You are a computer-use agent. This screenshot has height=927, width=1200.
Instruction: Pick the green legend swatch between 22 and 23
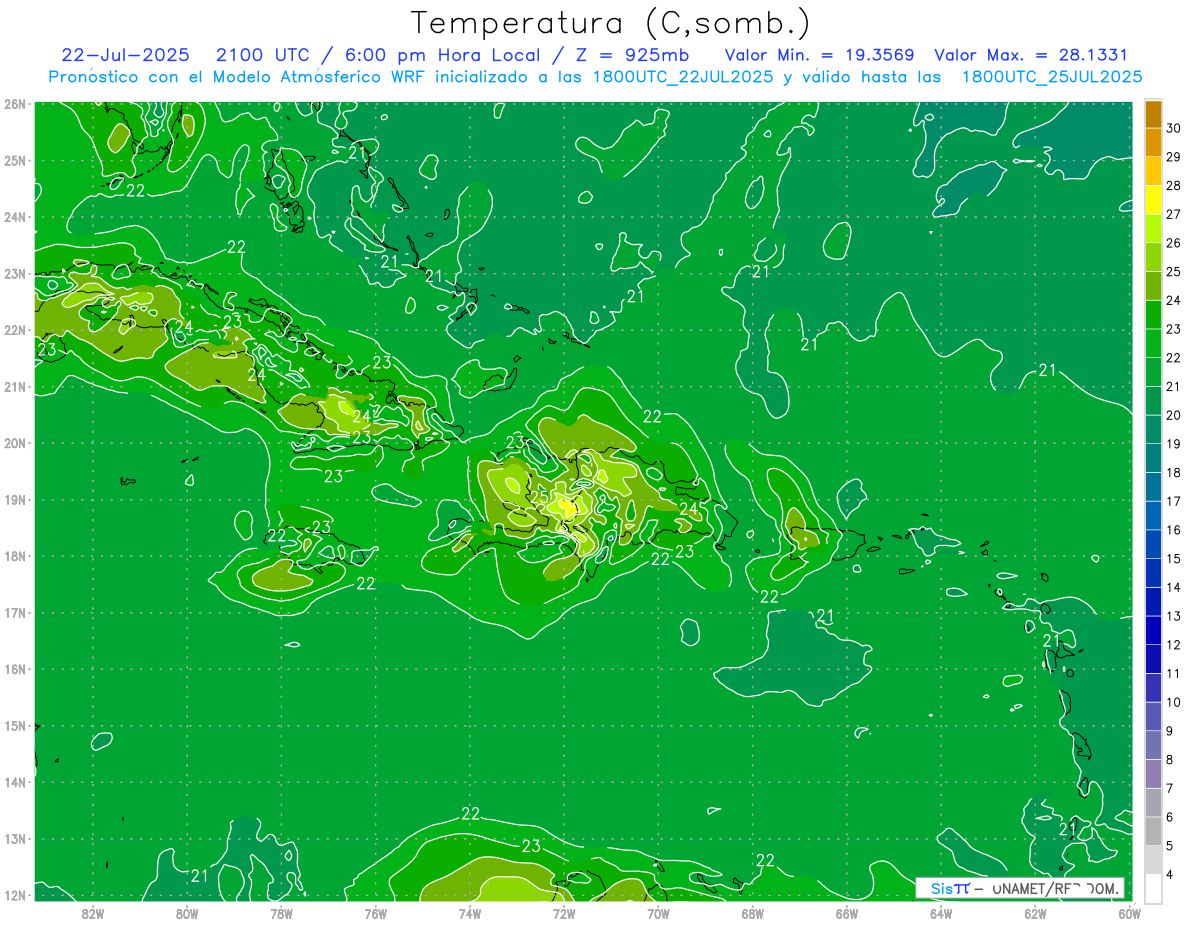[1153, 344]
